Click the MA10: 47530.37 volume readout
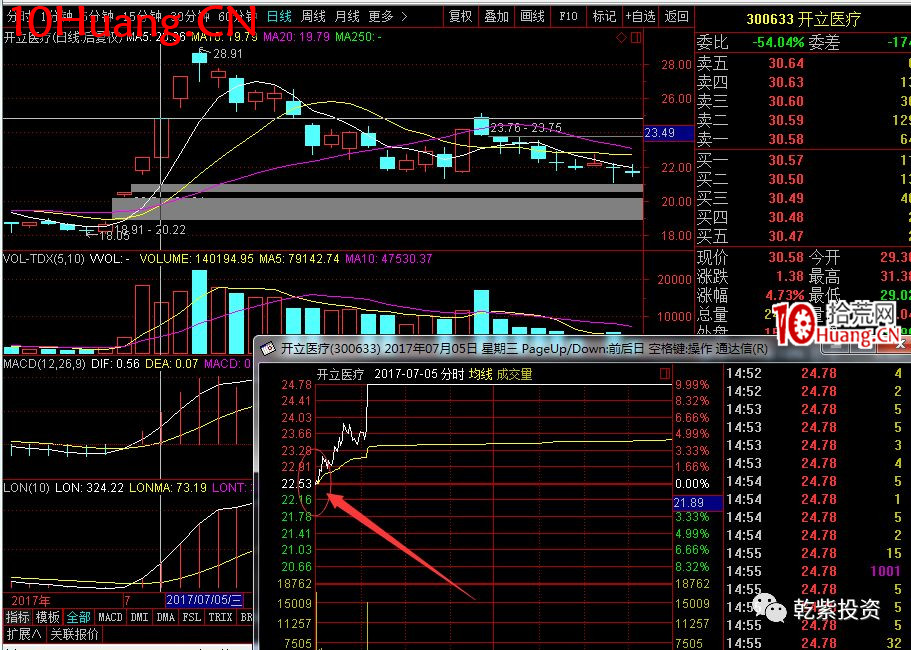The width and height of the screenshot is (911, 650). tap(389, 258)
